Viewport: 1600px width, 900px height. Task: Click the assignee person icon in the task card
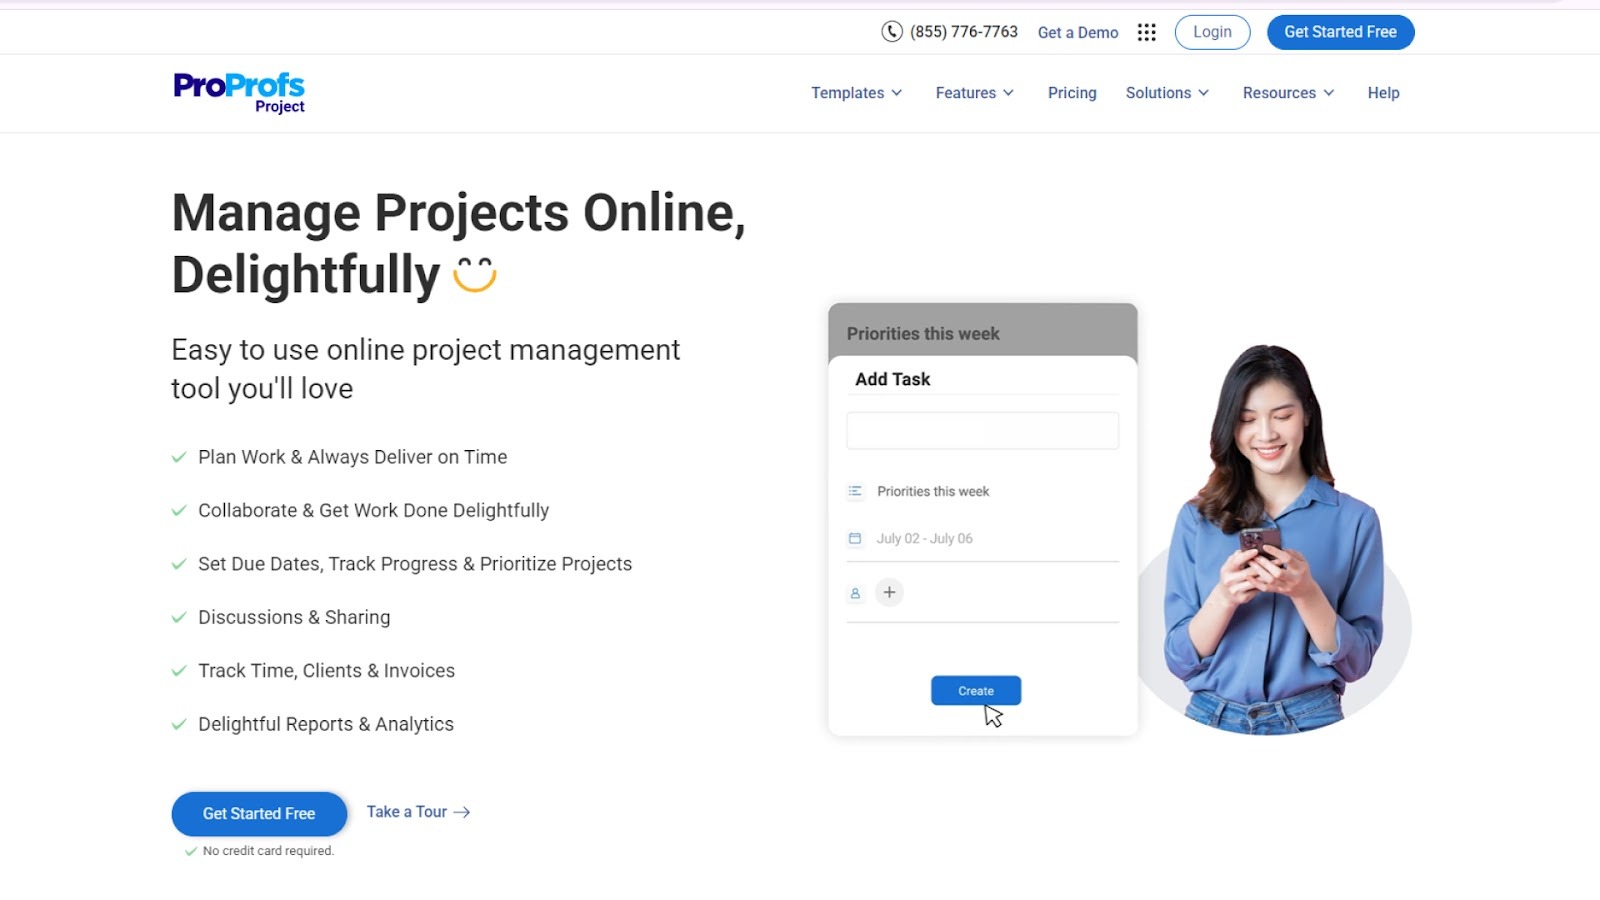[855, 592]
